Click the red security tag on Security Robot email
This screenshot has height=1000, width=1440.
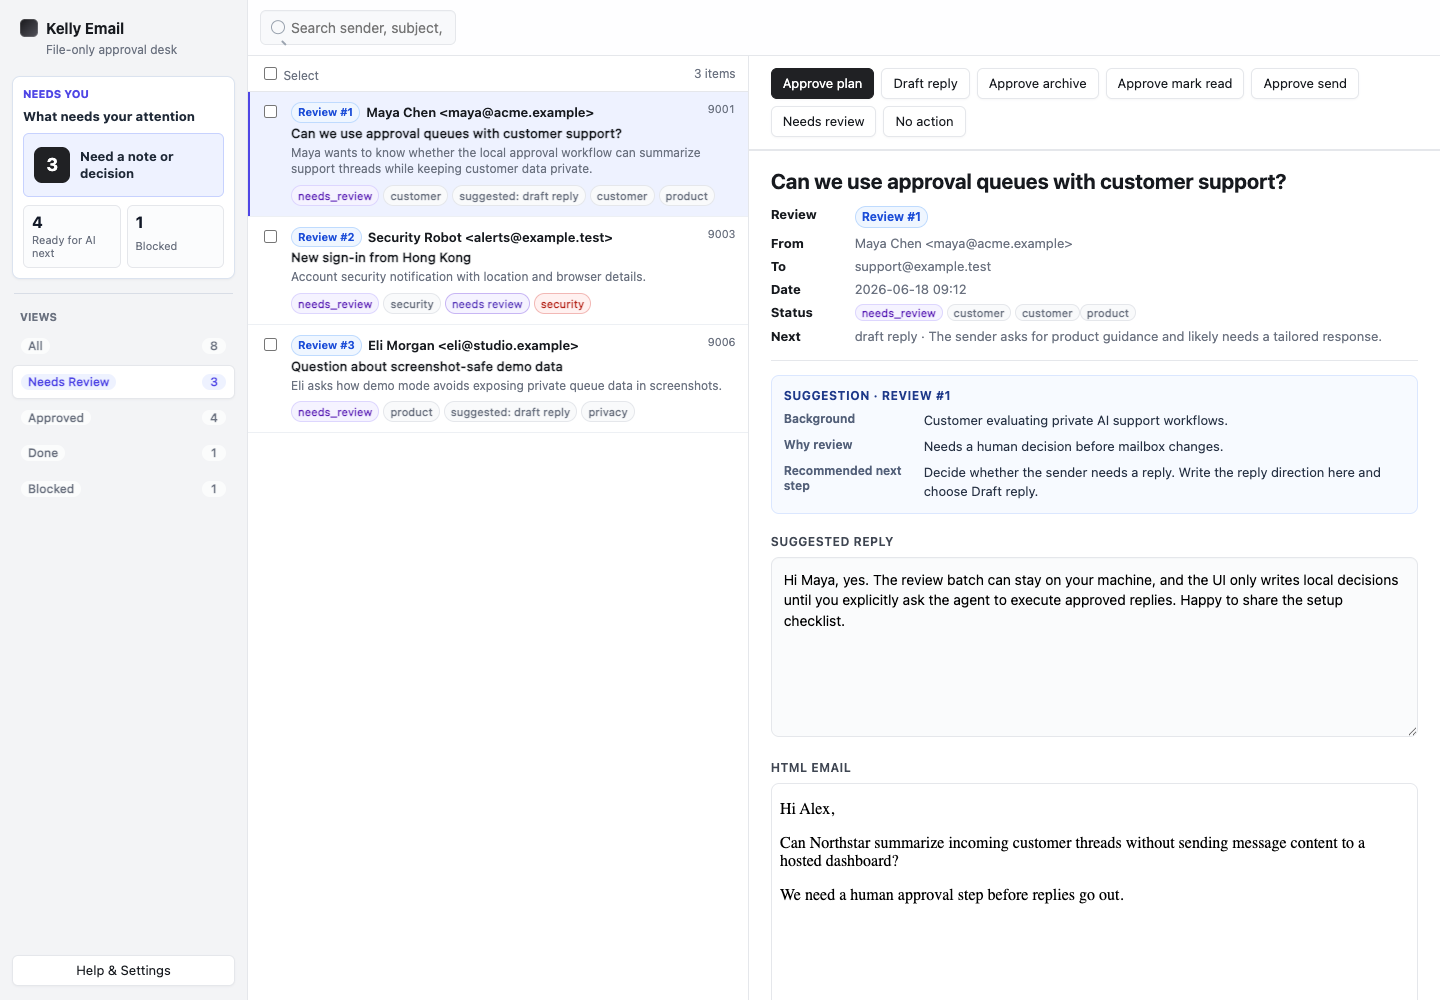(x=562, y=304)
